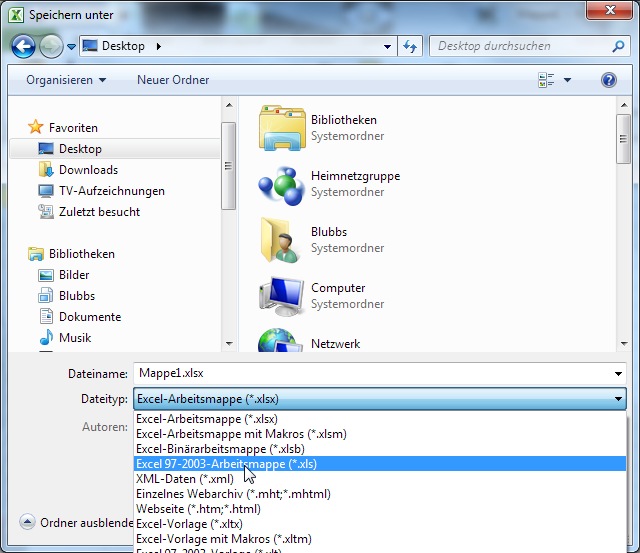Close the Speichern unter dialog
Image resolution: width=640 pixels, height=553 pixels.
pyautogui.click(x=609, y=10)
